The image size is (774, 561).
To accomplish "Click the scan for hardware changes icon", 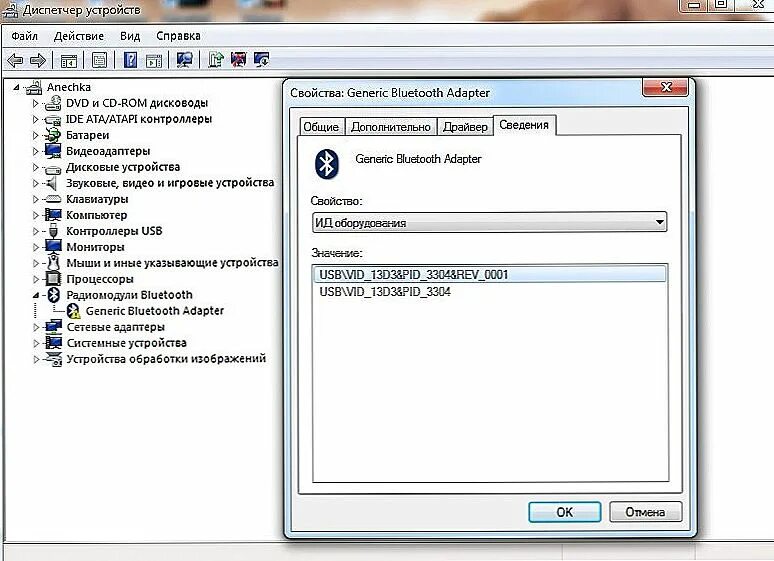I will 185,60.
